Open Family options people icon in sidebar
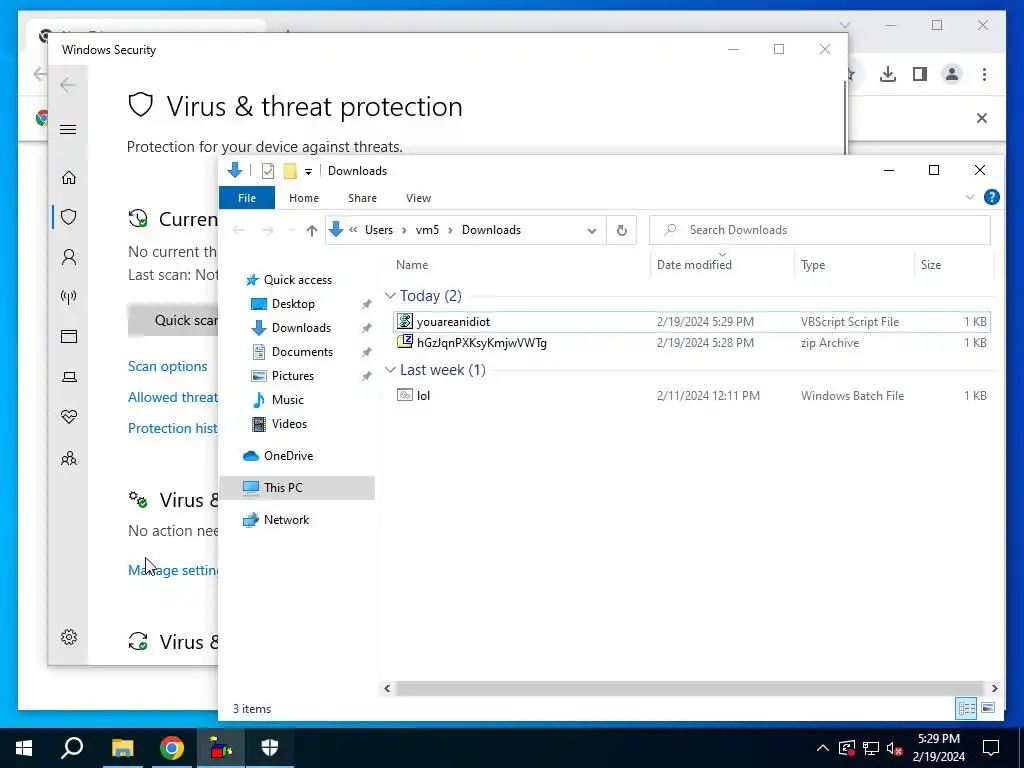Screen dimensions: 1024x768 (x=69, y=458)
